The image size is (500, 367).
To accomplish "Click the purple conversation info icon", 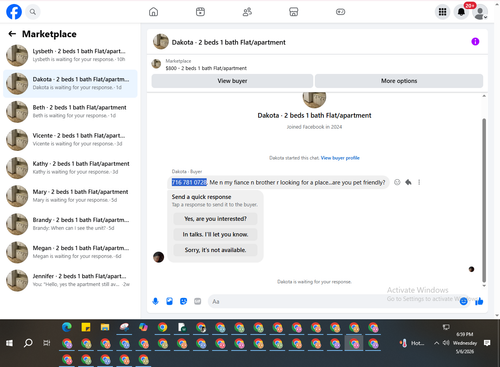I will 475,42.
